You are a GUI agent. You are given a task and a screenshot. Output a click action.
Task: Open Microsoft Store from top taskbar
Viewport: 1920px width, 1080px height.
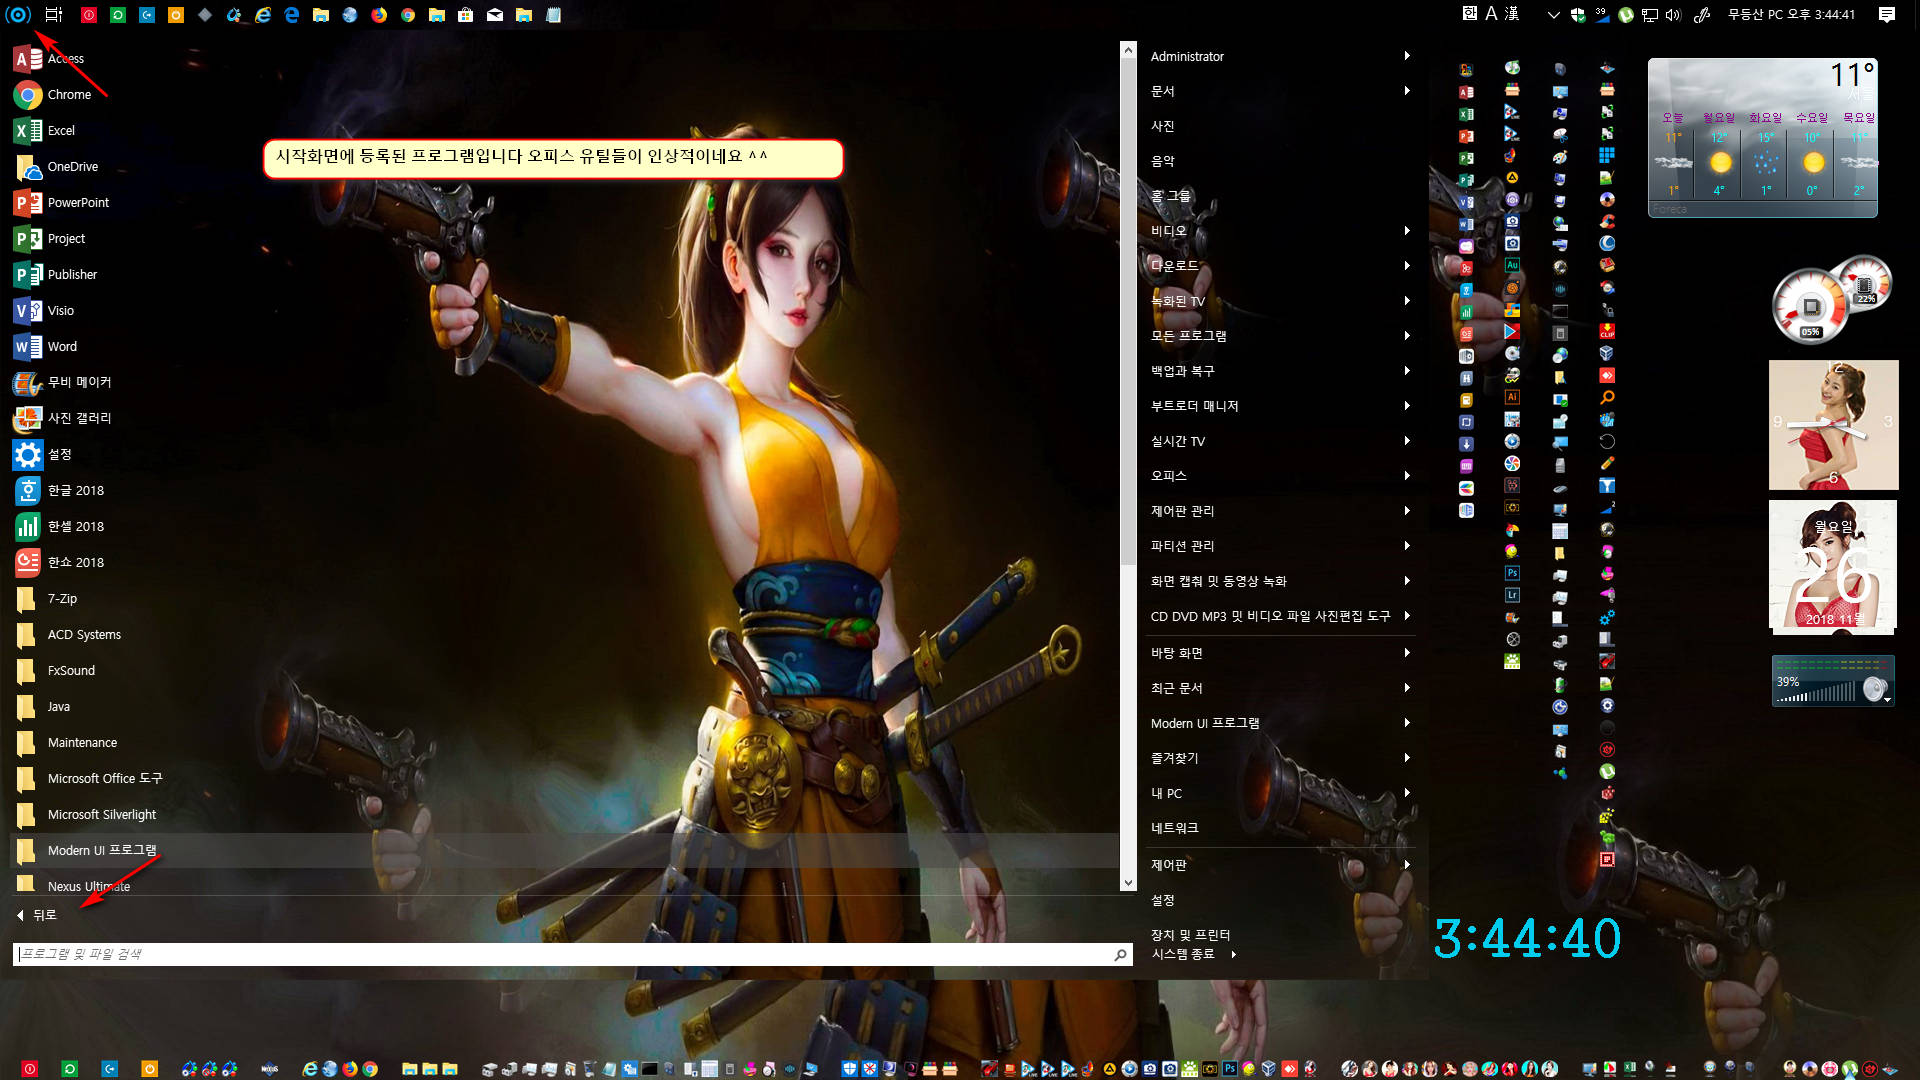pyautogui.click(x=466, y=15)
